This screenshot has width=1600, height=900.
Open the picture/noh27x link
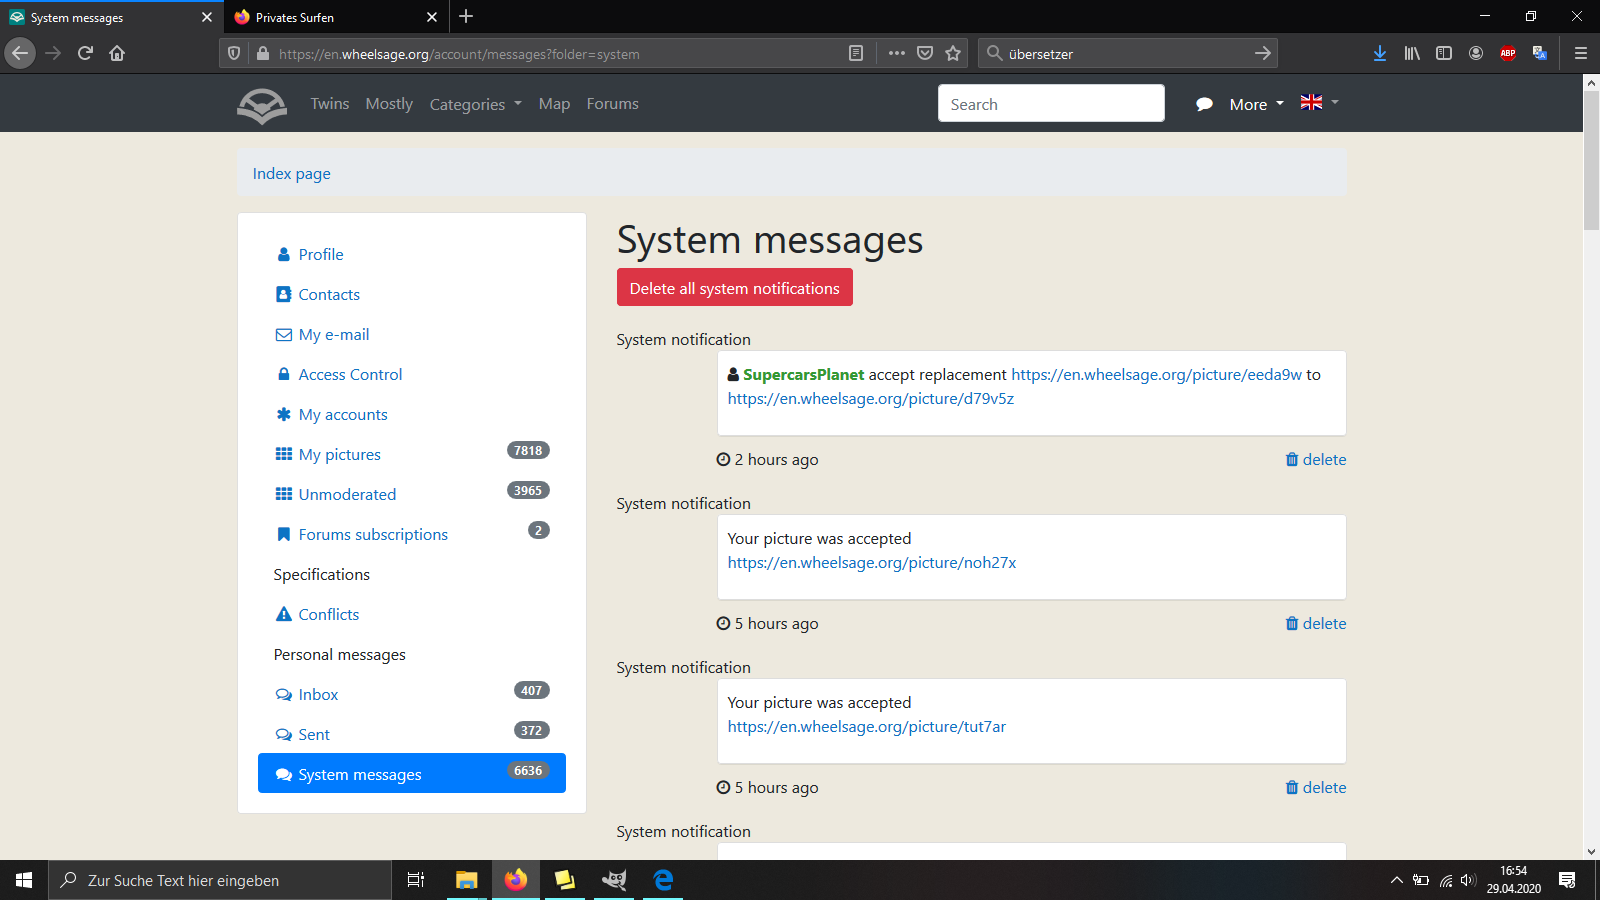click(872, 563)
